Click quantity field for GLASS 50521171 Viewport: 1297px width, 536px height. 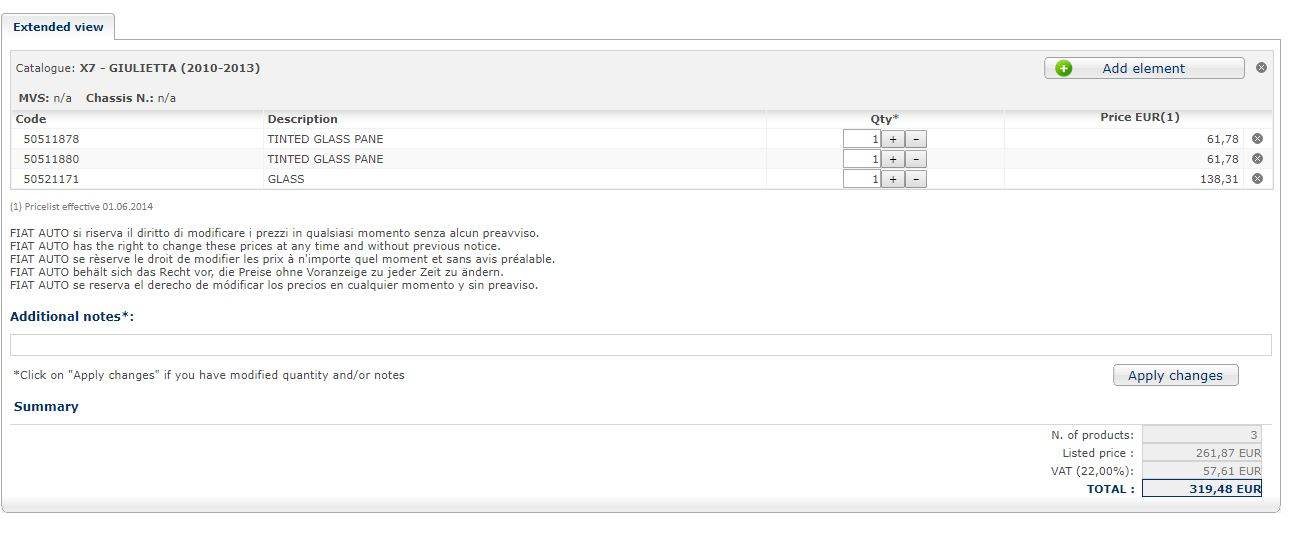861,179
